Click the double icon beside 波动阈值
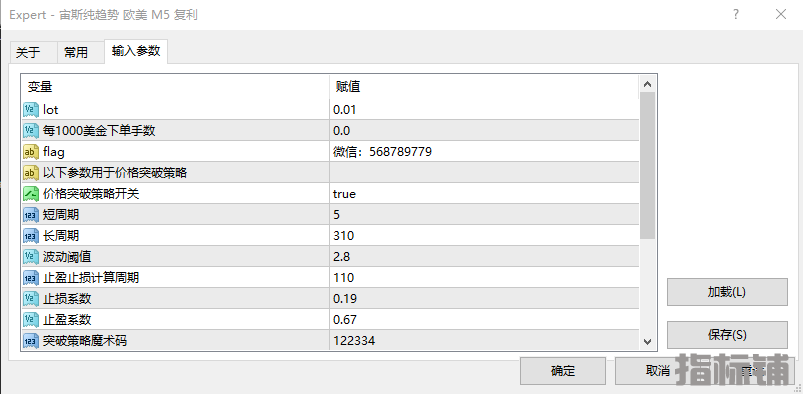This screenshot has width=803, height=394. click(31, 257)
